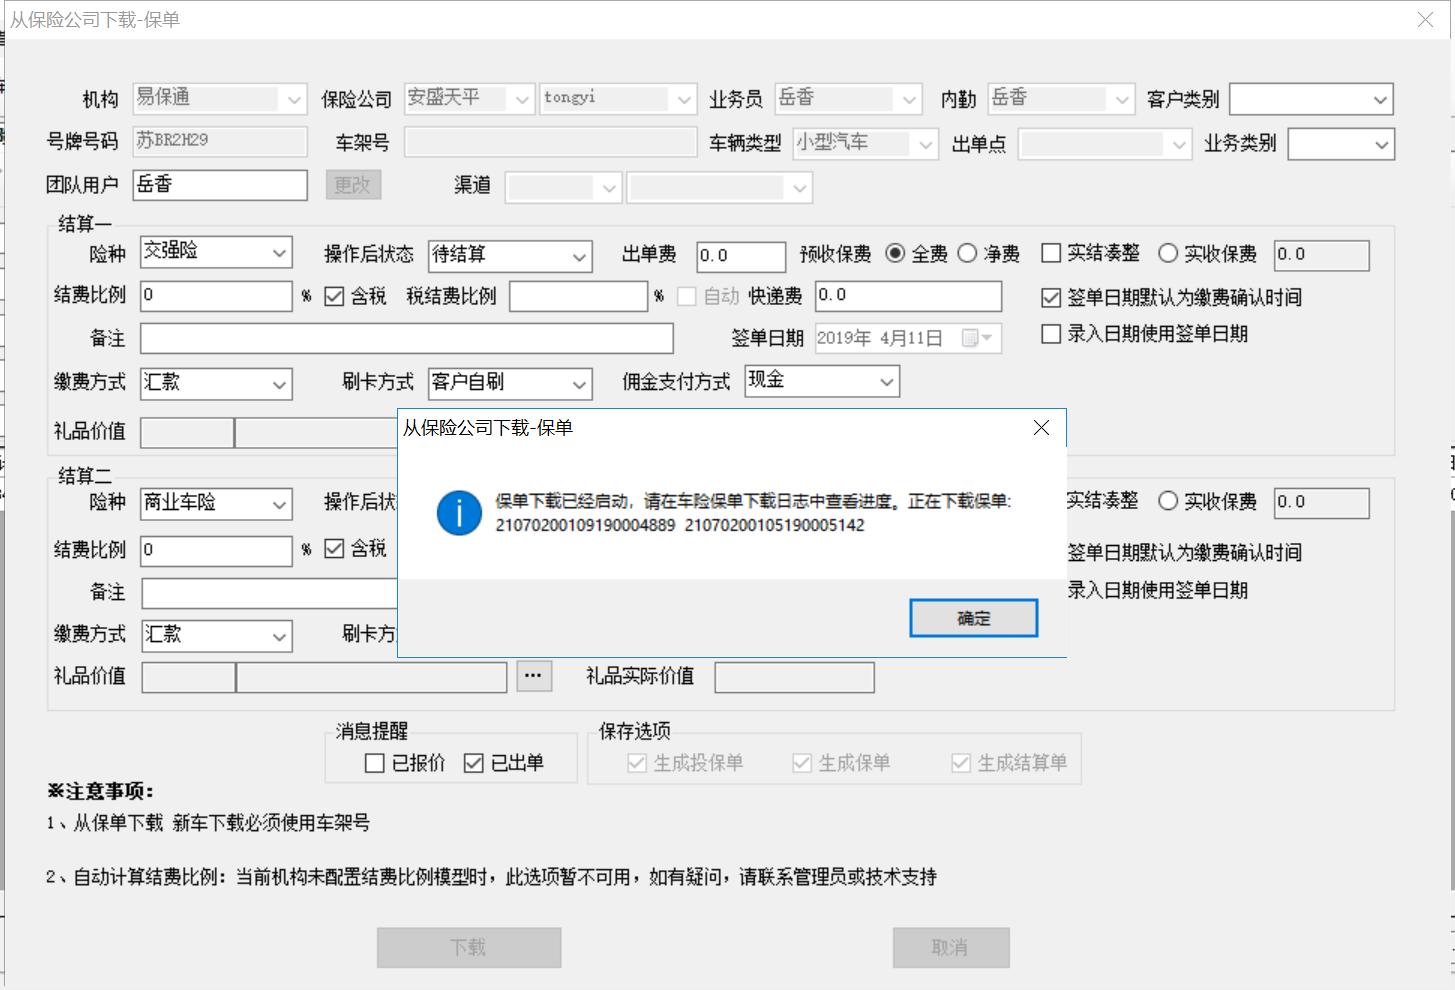Click the 结费比例 field in 结算一
The height and width of the screenshot is (990, 1455).
click(216, 296)
